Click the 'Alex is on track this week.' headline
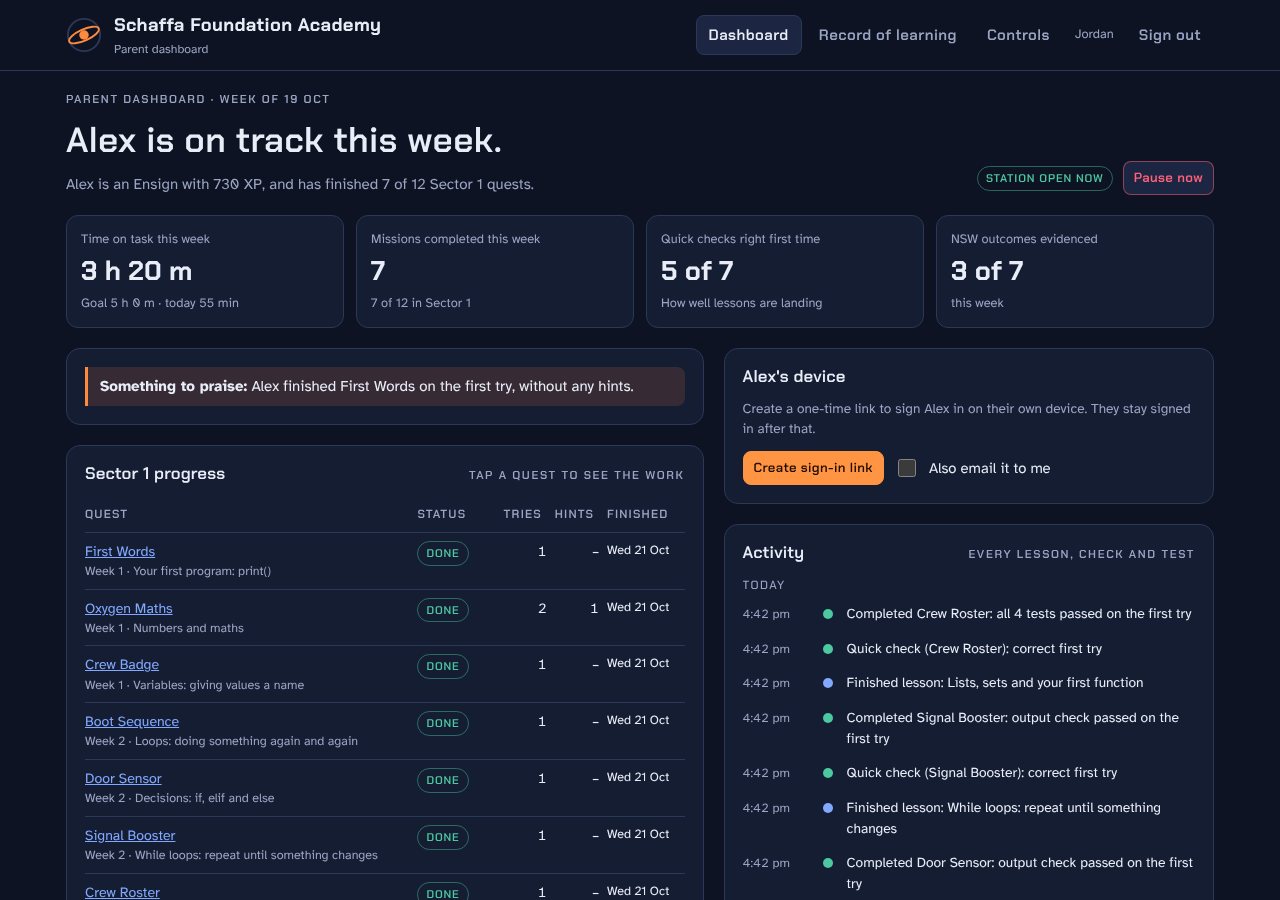1280x900 pixels. [x=284, y=140]
